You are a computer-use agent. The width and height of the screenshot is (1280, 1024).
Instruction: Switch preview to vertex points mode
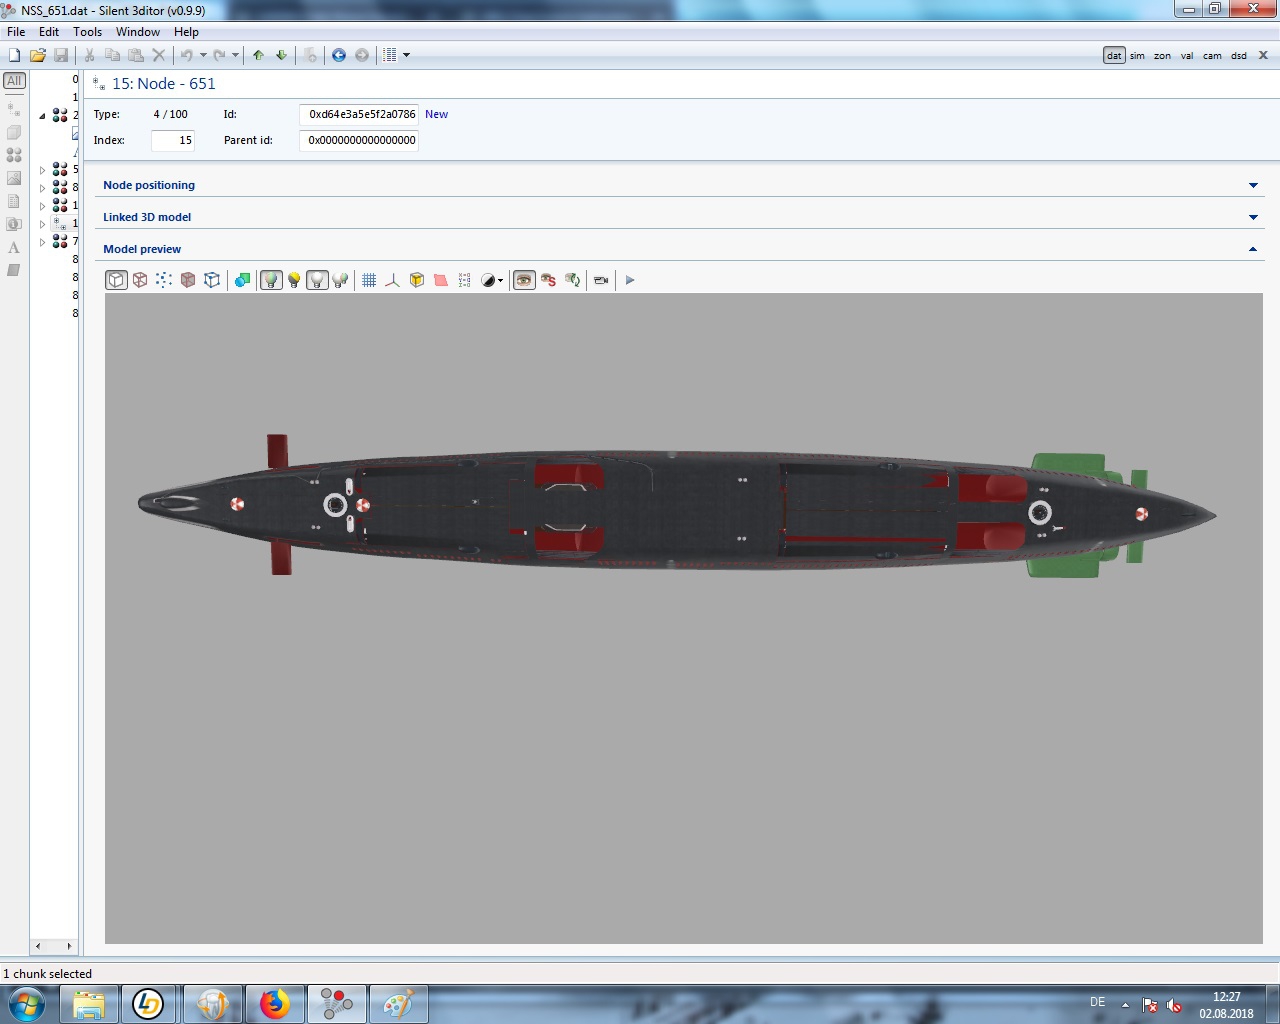click(164, 280)
